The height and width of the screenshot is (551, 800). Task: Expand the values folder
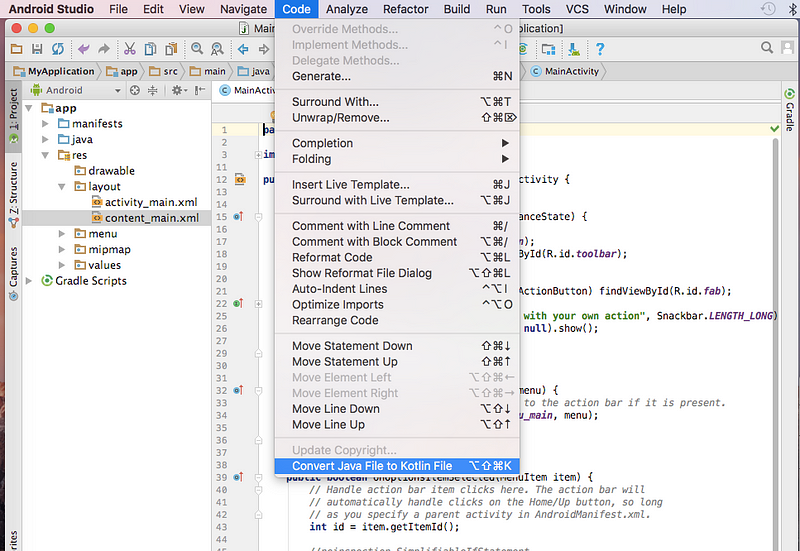coord(62,265)
